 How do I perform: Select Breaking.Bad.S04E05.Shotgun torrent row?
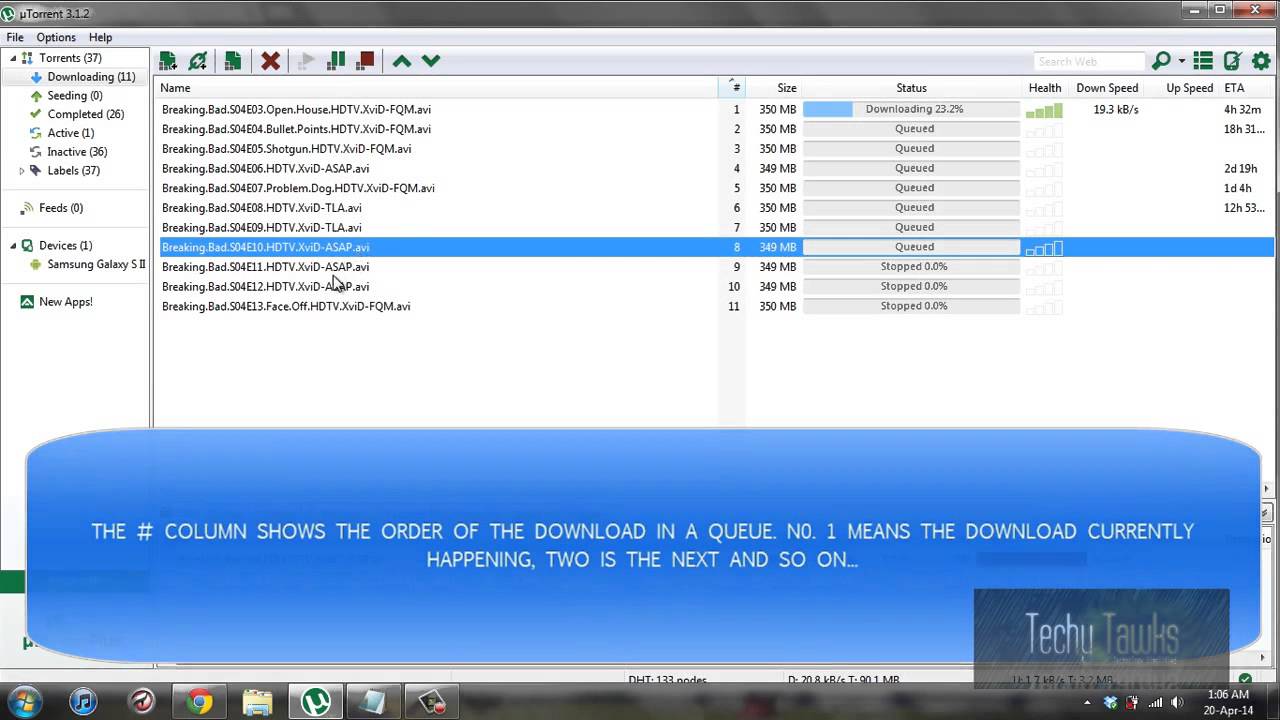[716, 149]
